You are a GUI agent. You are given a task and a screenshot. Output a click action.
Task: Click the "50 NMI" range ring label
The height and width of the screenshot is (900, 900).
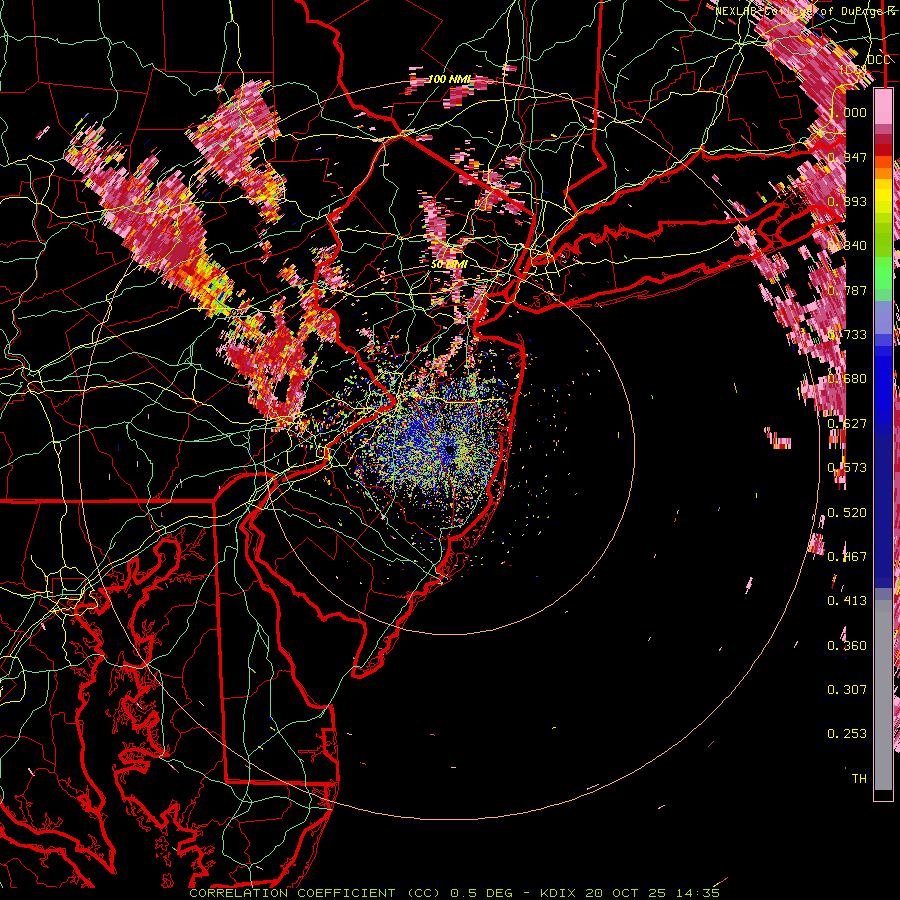(x=448, y=264)
